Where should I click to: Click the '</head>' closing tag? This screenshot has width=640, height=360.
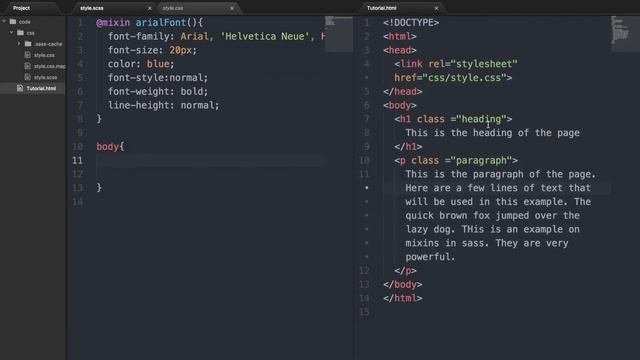tap(402, 91)
